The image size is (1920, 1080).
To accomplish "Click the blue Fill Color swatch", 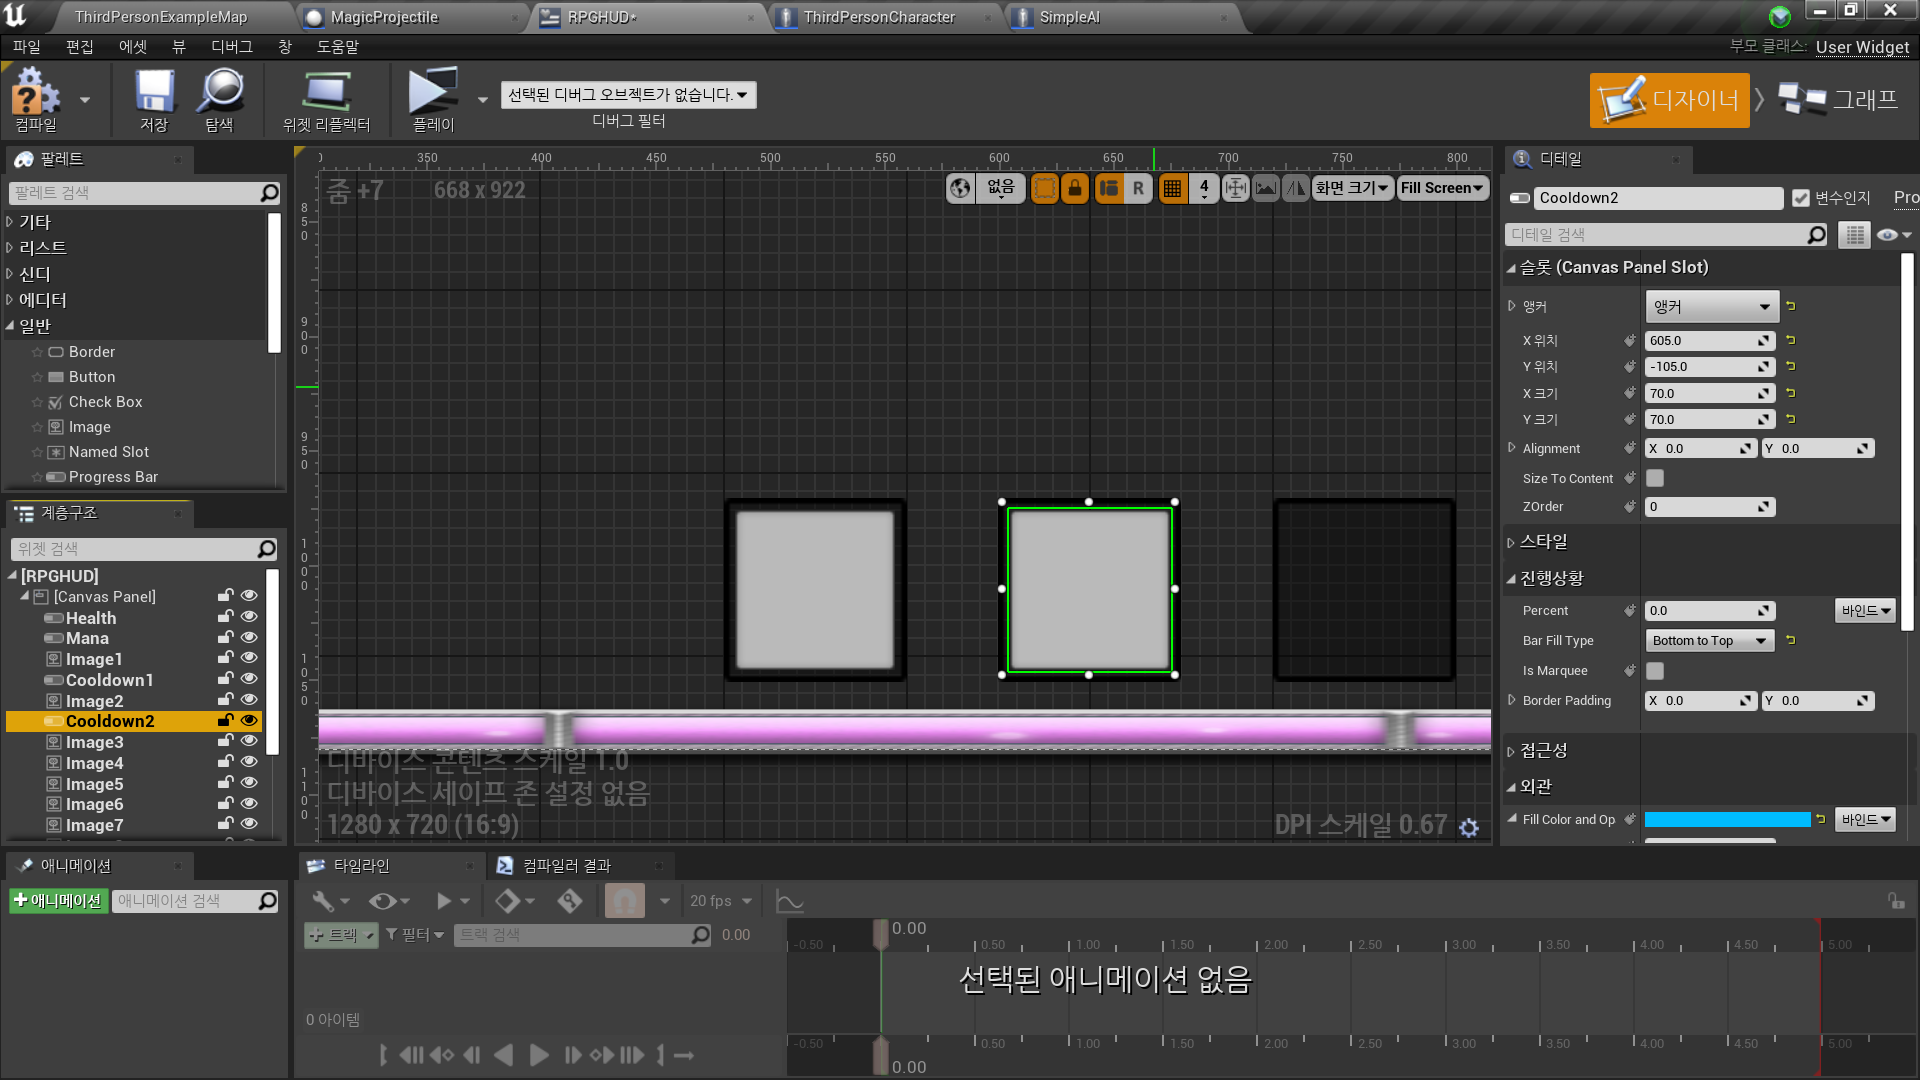I will 1727,820.
